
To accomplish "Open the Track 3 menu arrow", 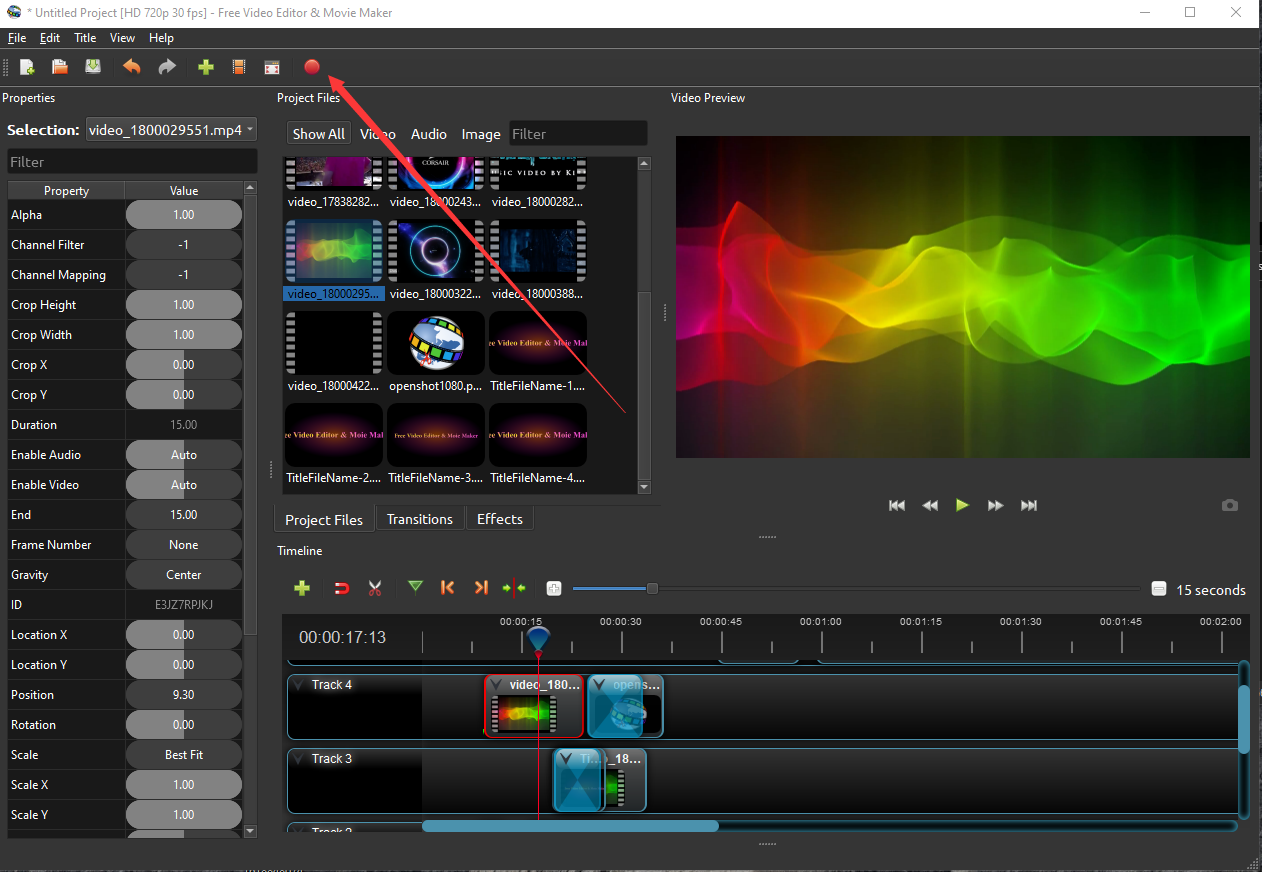I will tap(298, 759).
